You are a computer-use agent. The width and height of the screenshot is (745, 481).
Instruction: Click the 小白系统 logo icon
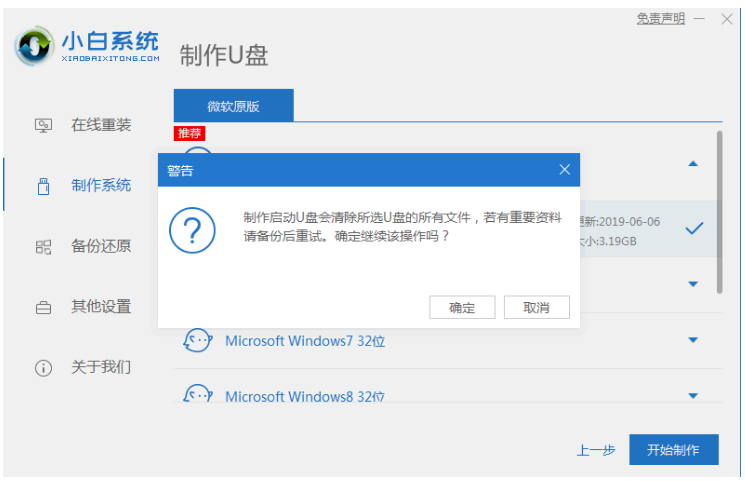coord(35,47)
